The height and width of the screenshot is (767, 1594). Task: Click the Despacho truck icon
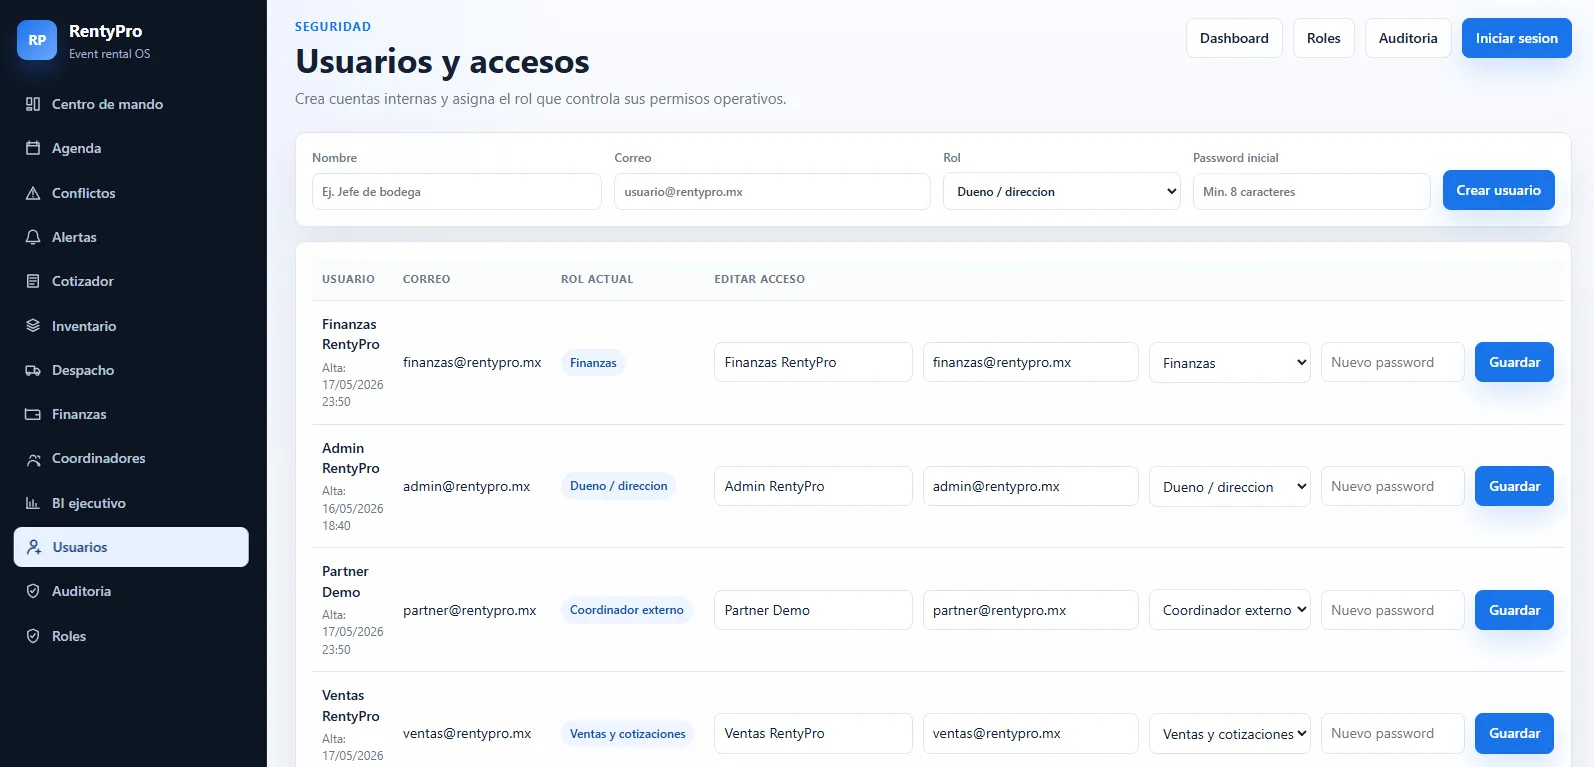click(x=33, y=370)
